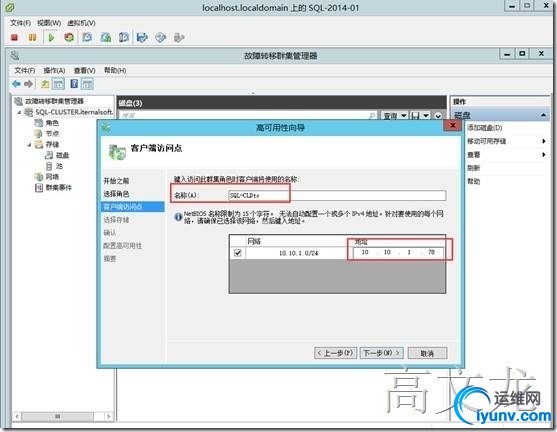The width and height of the screenshot is (557, 432).
Task: Click the take snapshot toolbar icon
Action: tap(87, 37)
